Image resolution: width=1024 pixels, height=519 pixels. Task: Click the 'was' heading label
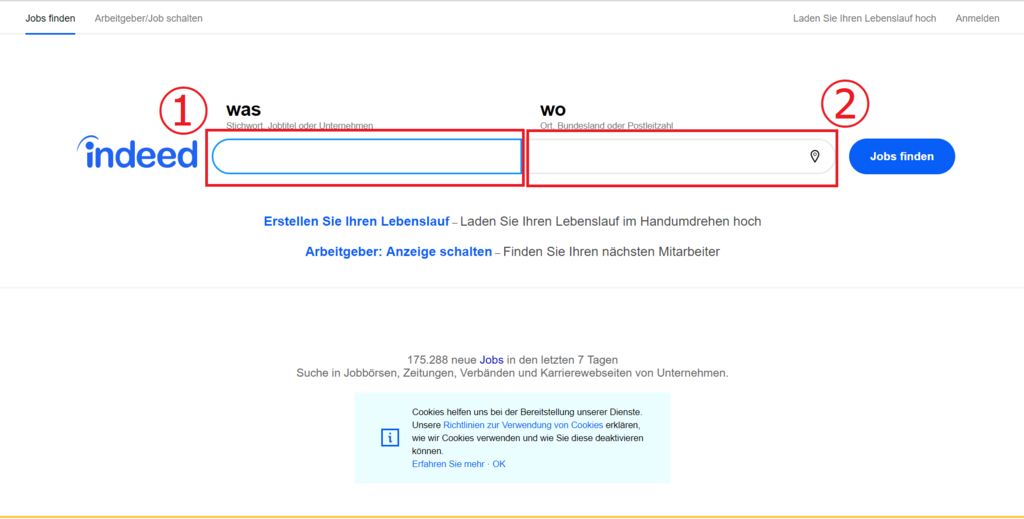click(244, 109)
